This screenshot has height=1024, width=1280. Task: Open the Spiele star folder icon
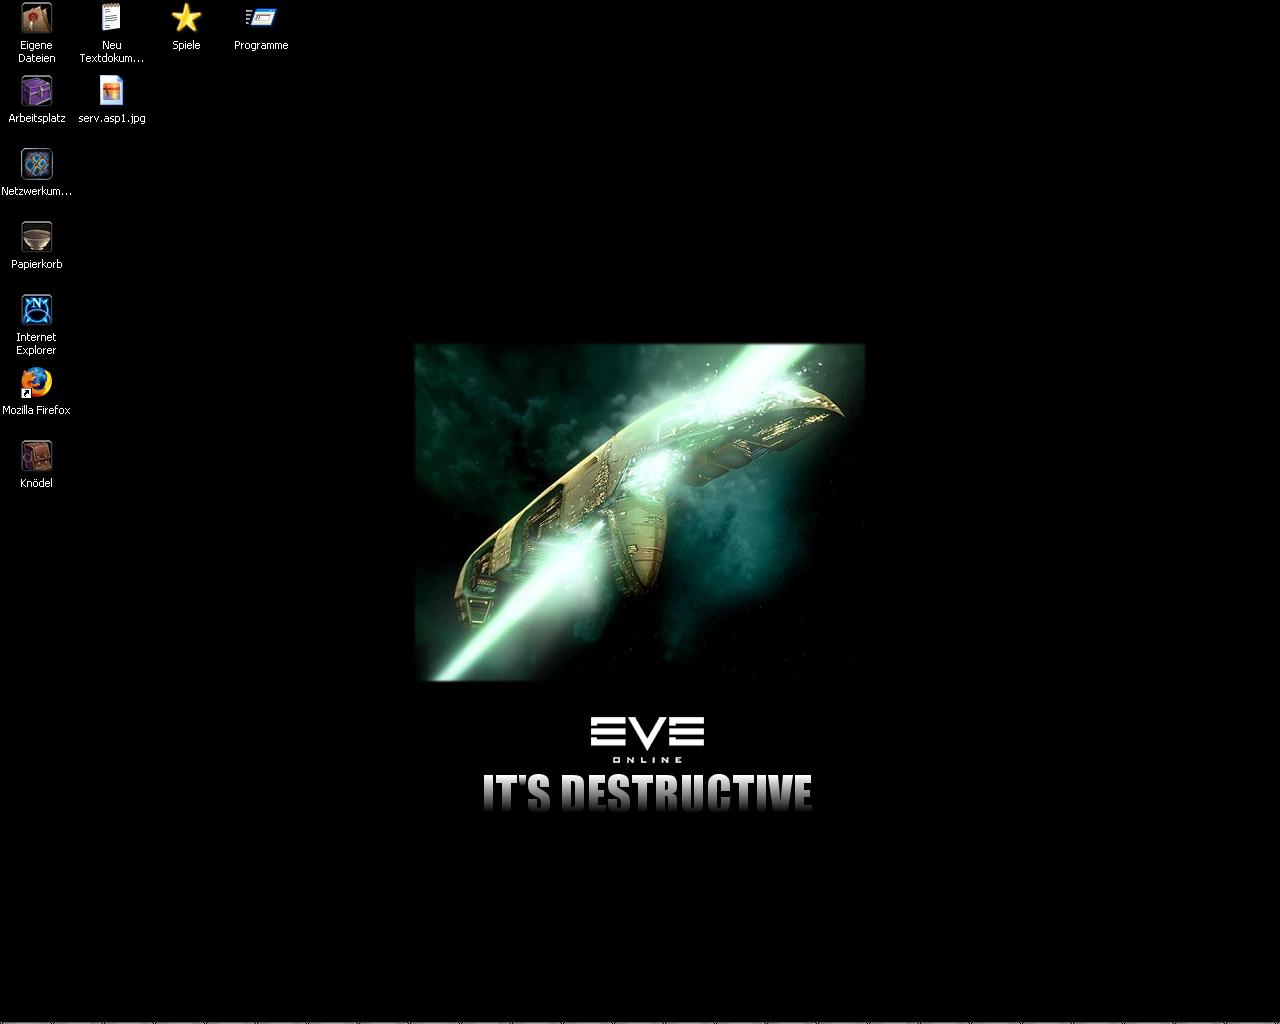(x=186, y=19)
